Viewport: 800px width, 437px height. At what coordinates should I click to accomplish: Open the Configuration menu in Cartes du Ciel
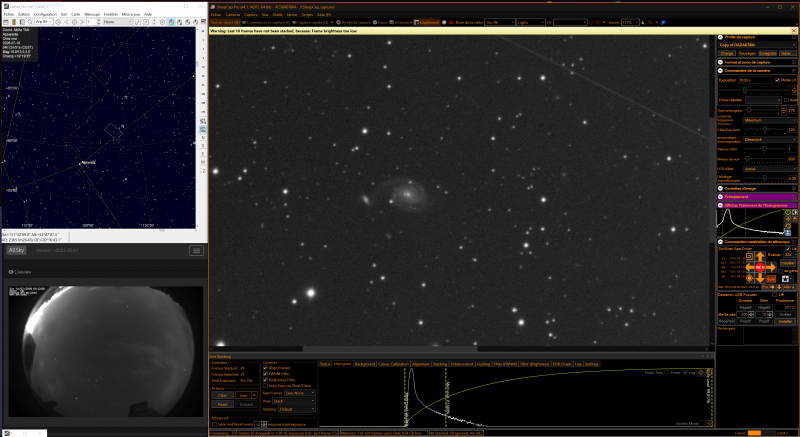45,14
